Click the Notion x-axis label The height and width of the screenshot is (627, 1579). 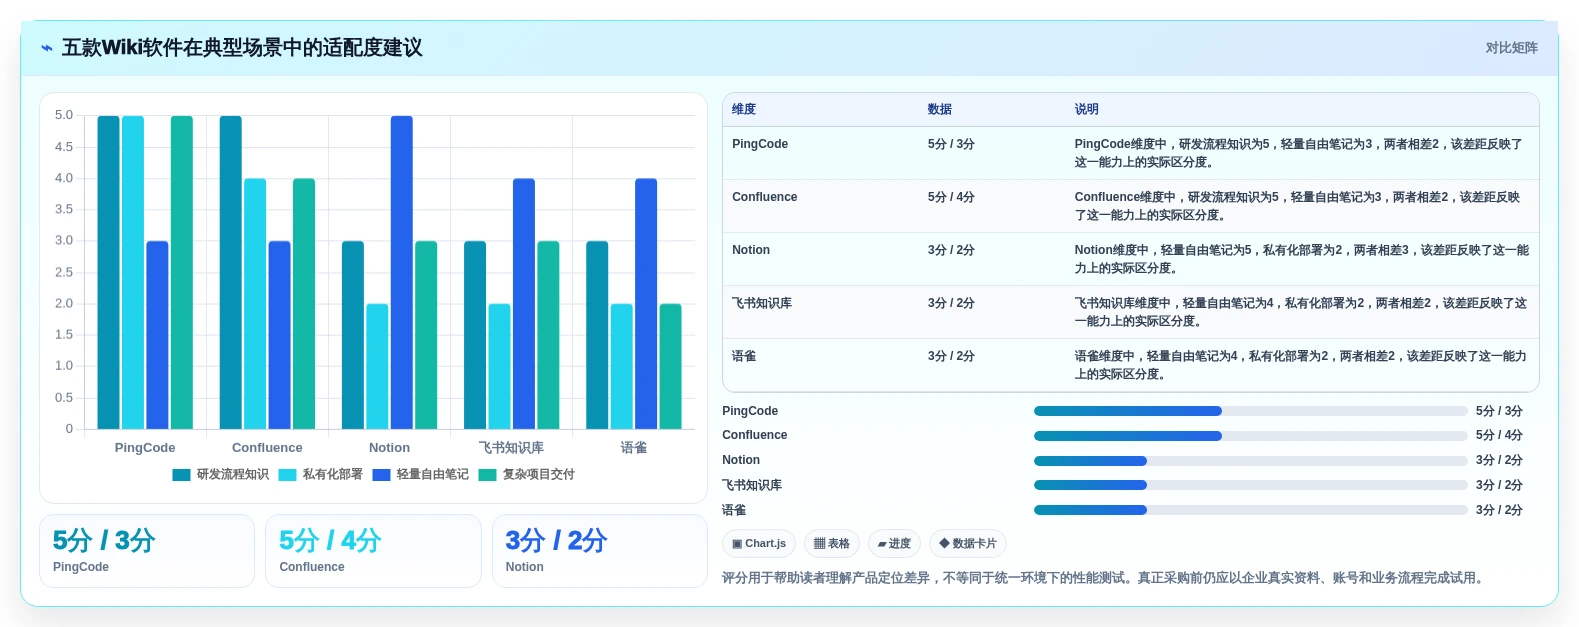tap(389, 448)
